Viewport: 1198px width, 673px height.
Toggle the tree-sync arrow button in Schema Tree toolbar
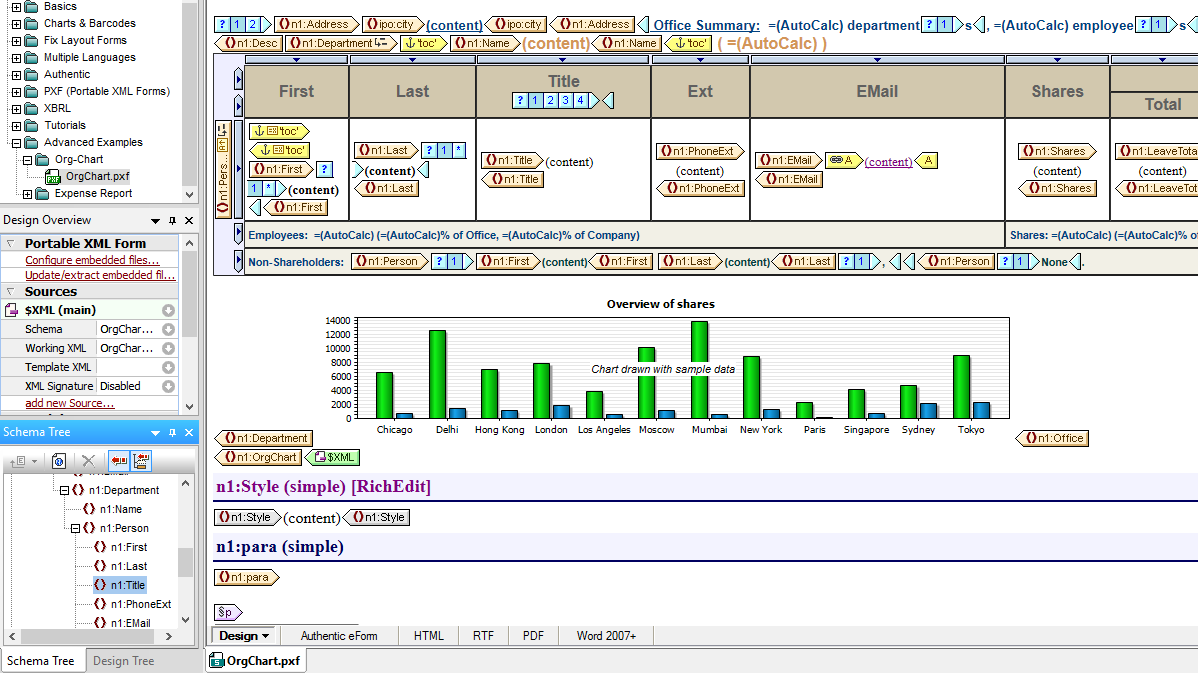click(141, 461)
